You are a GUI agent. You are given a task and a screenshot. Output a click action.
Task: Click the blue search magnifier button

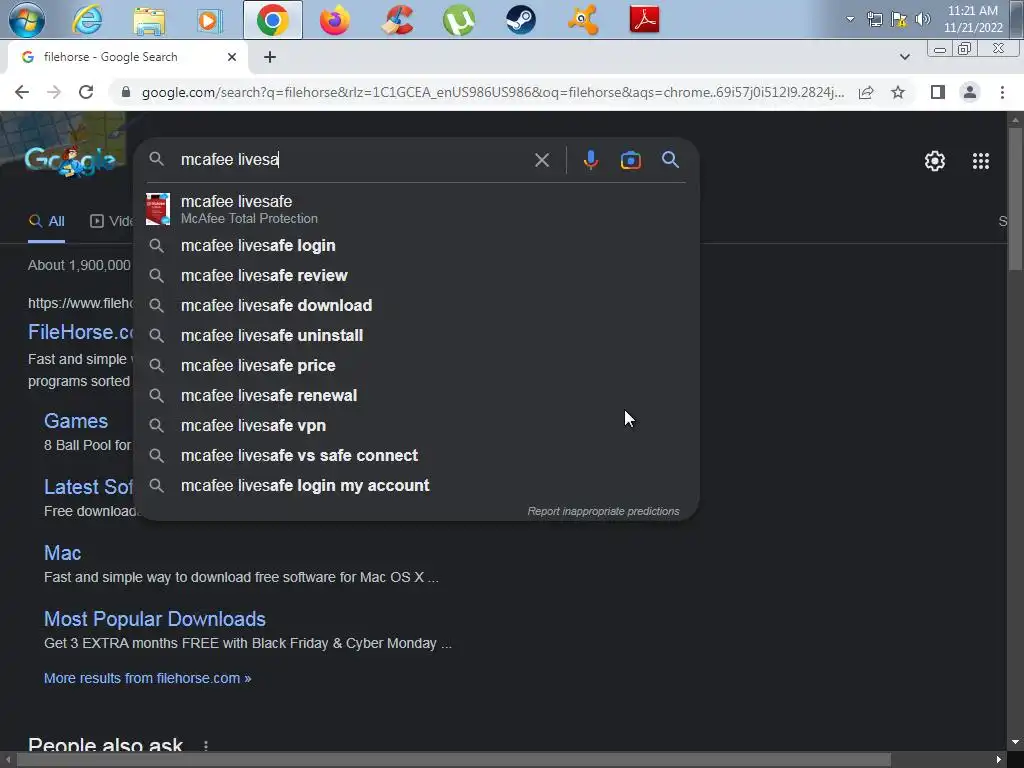671,160
